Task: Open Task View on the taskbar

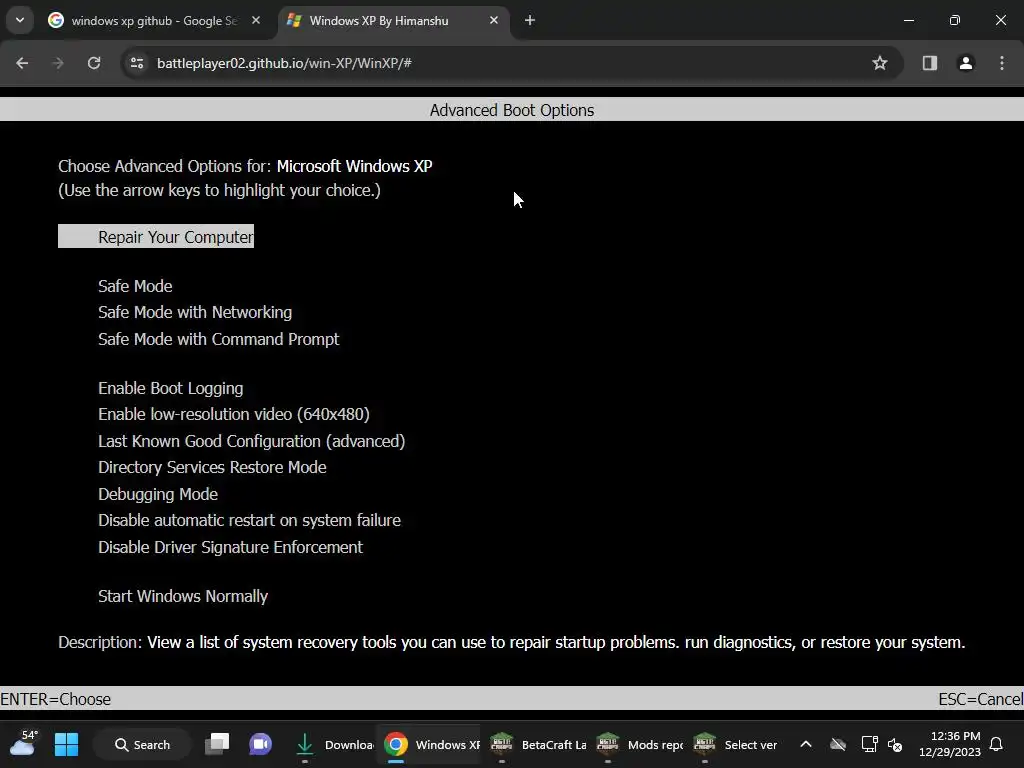Action: click(217, 744)
